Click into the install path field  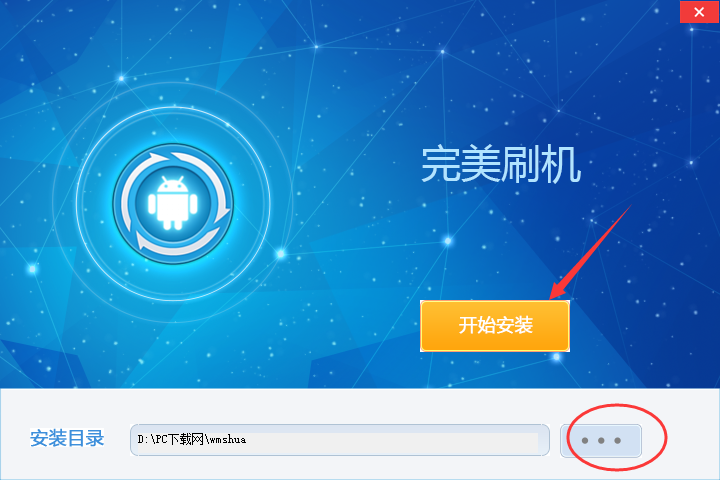click(339, 440)
